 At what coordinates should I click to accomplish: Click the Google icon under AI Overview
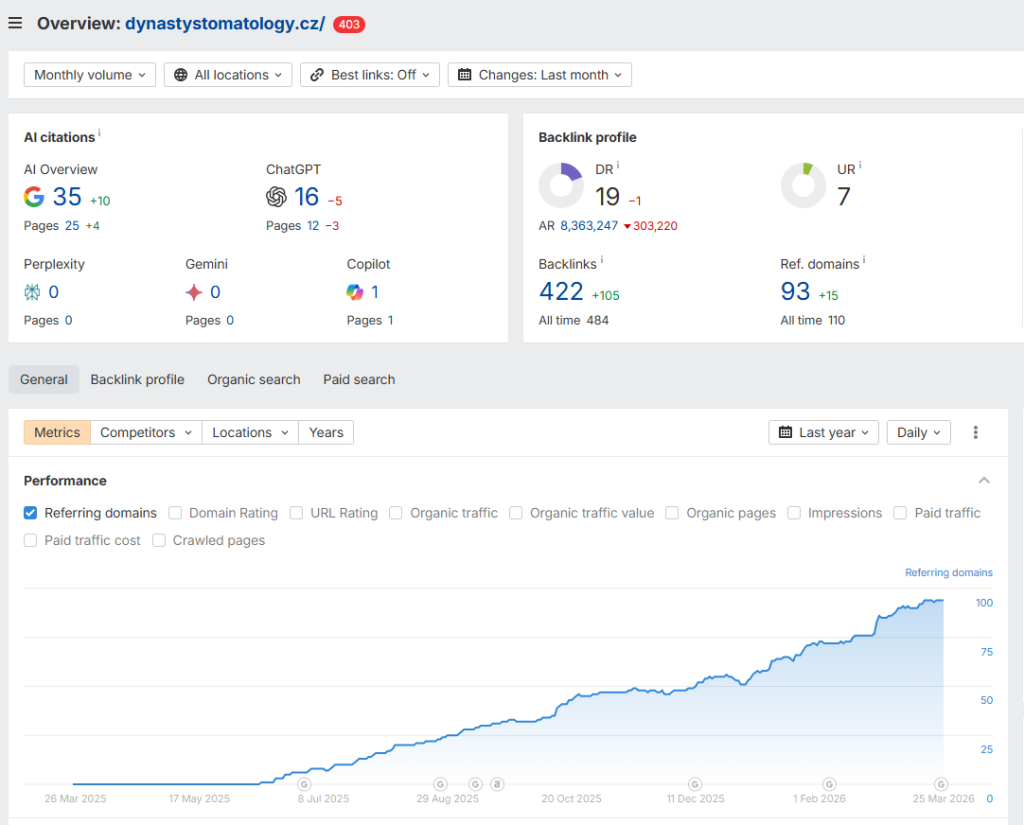[33, 197]
